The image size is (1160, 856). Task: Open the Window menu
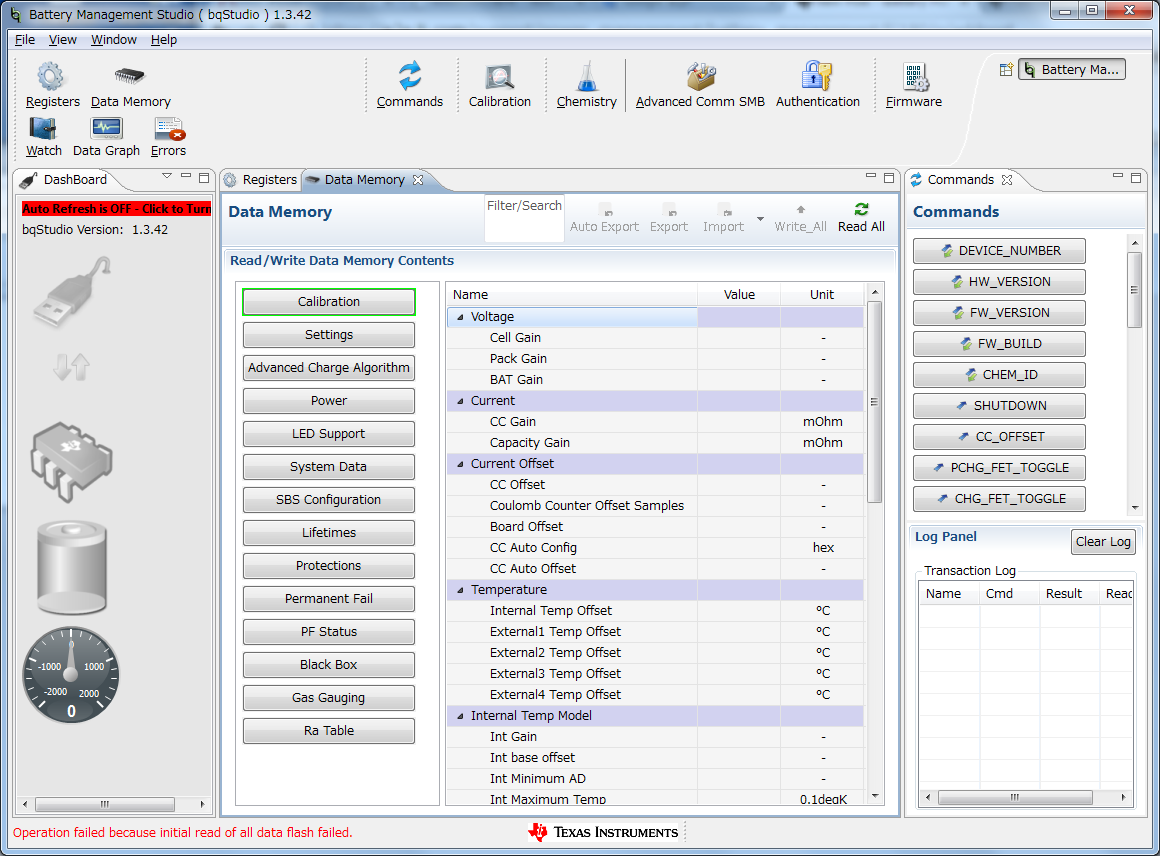click(x=114, y=40)
